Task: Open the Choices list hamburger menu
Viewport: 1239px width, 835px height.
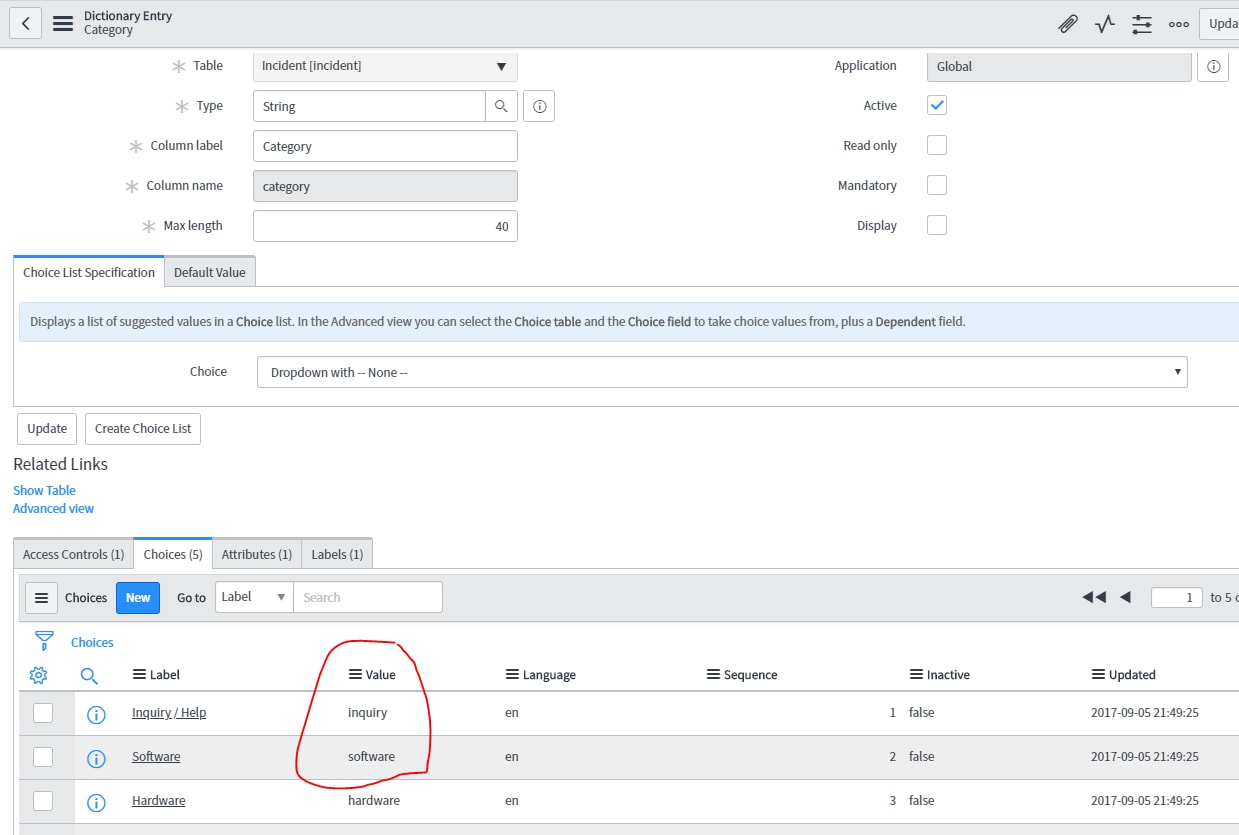Action: pyautogui.click(x=41, y=597)
